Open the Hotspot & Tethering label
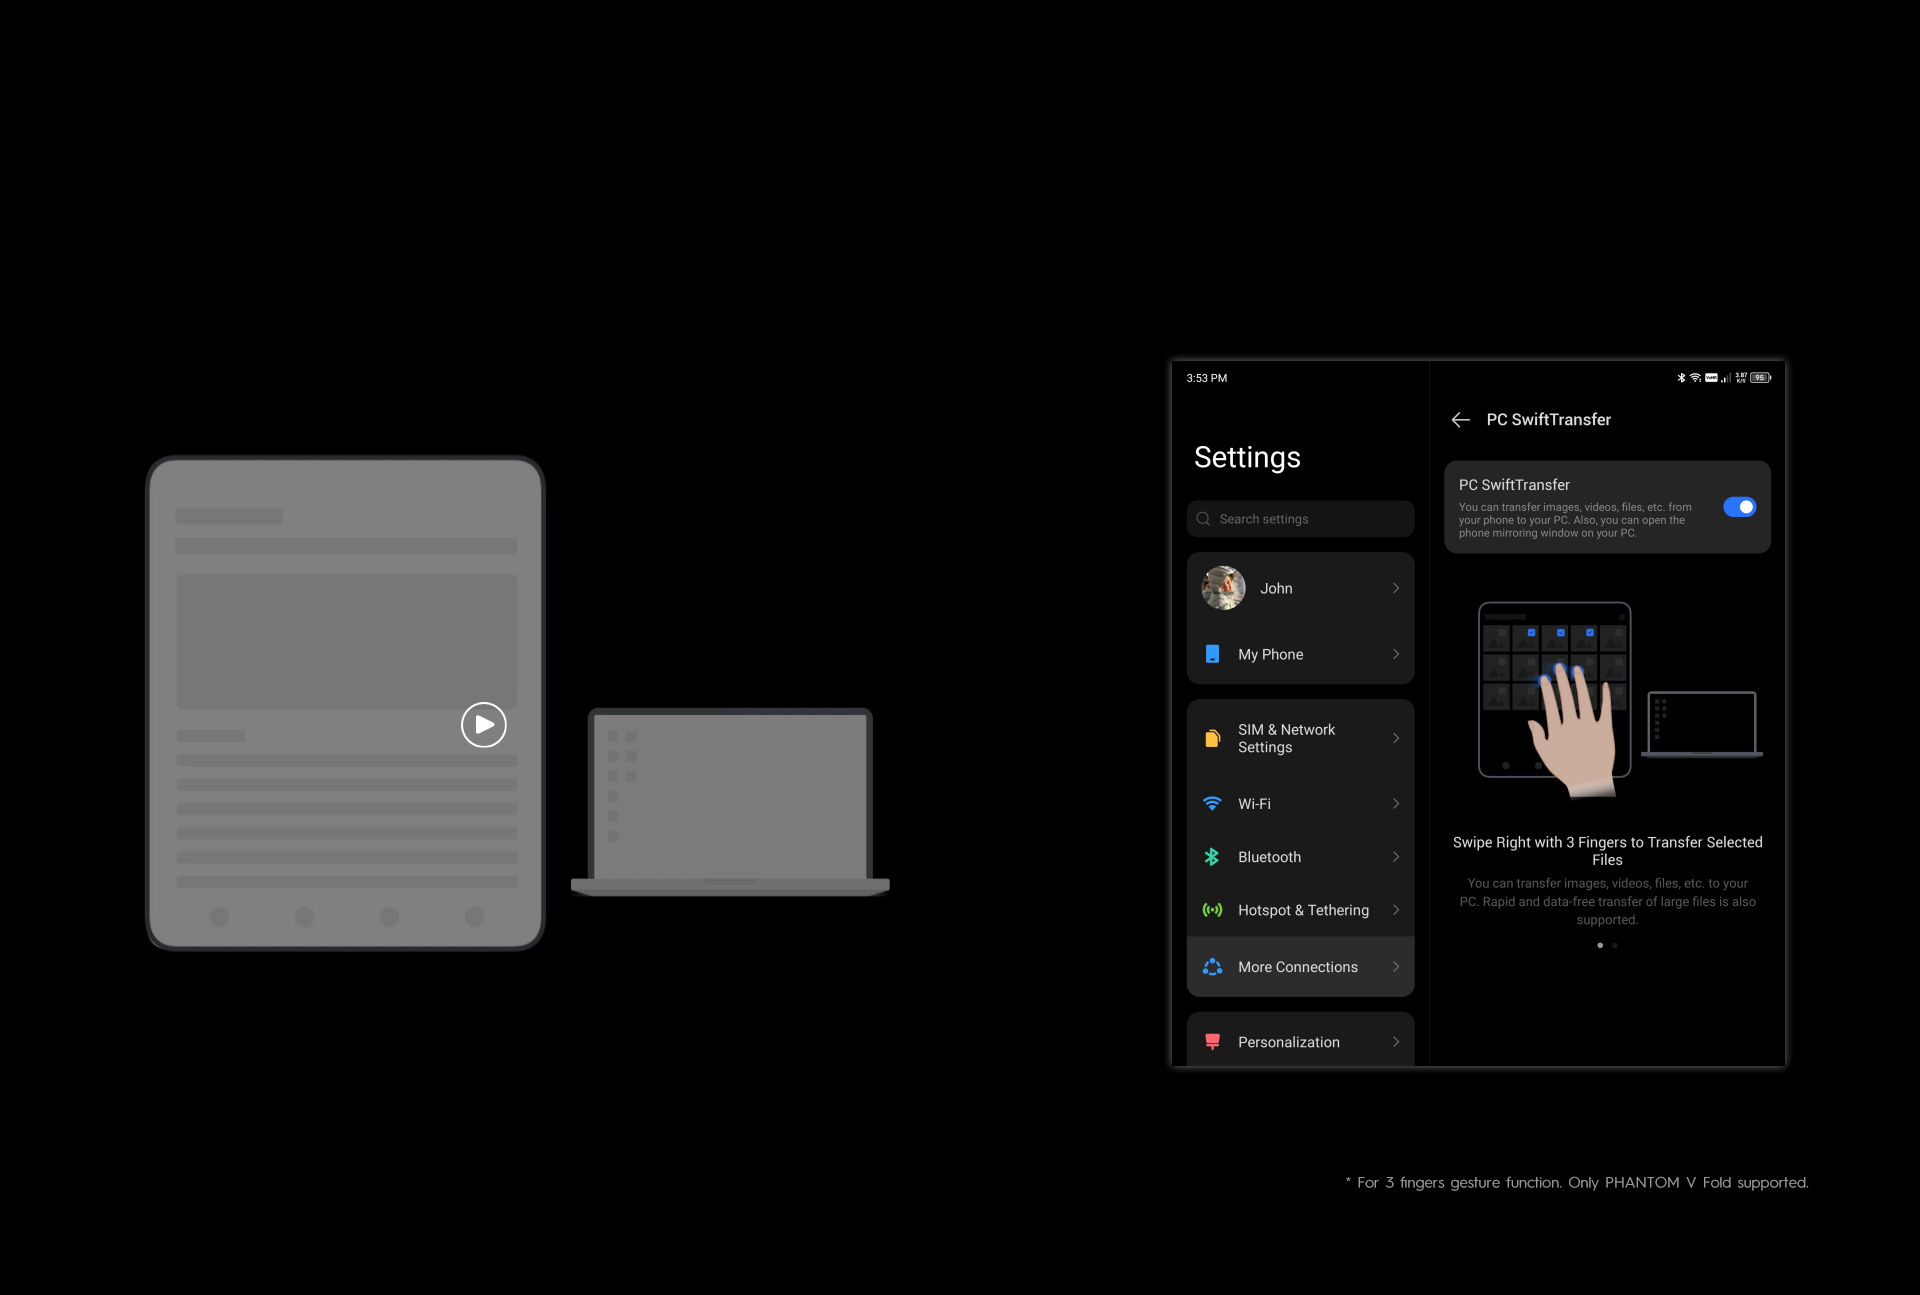The width and height of the screenshot is (1920, 1295). pos(1303,910)
